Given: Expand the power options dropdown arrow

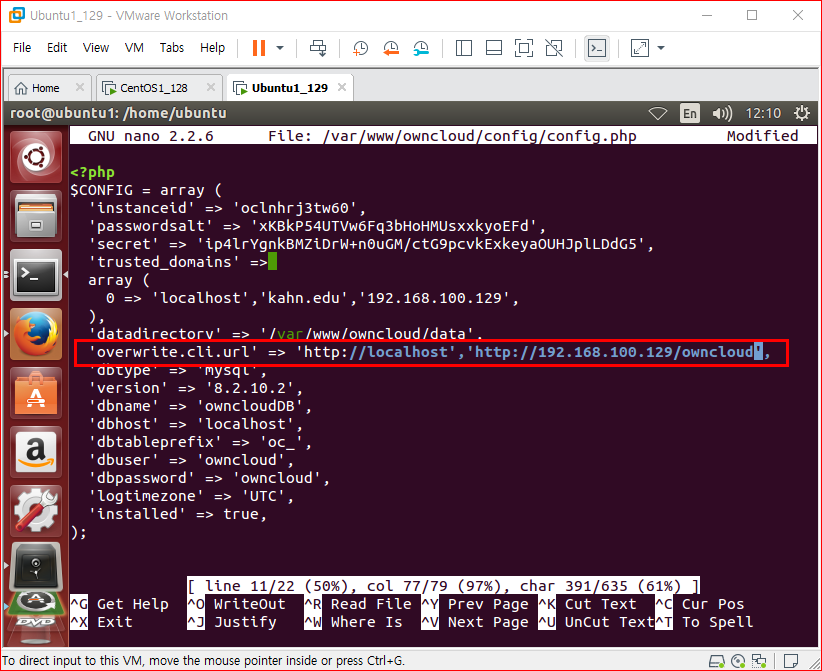Looking at the screenshot, I should click(x=280, y=48).
